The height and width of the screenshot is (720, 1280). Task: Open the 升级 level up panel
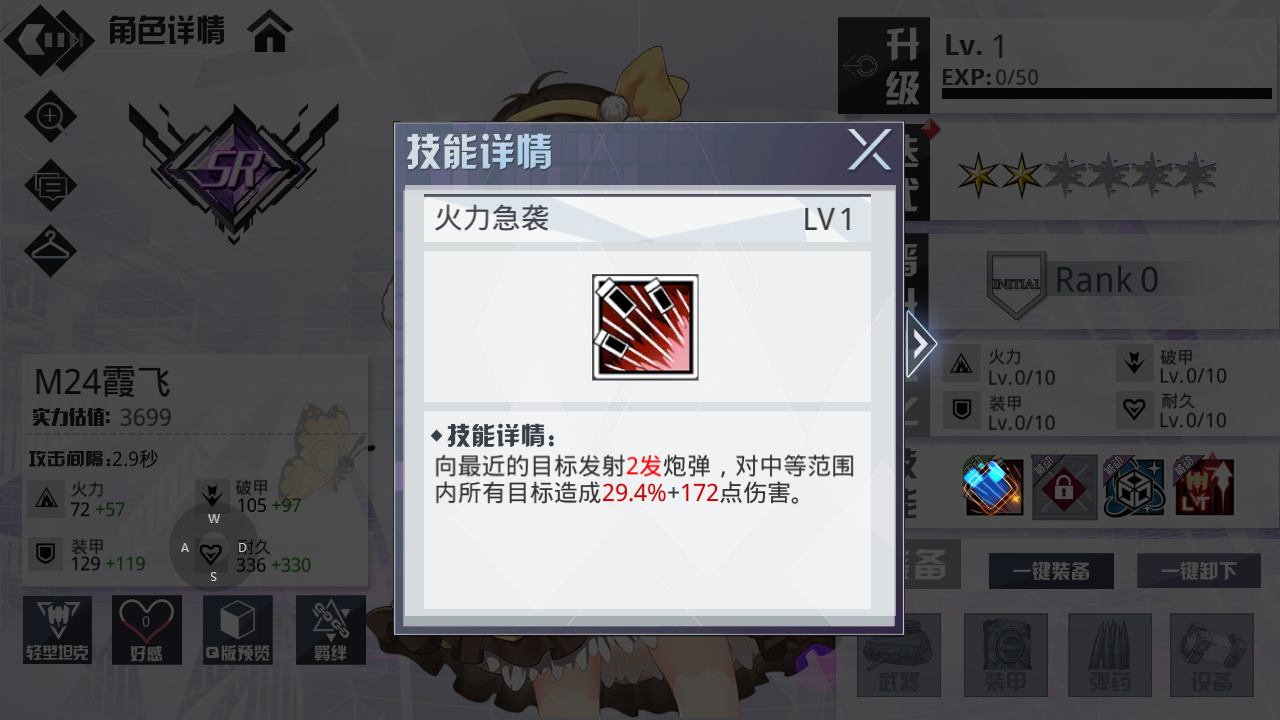(x=884, y=66)
